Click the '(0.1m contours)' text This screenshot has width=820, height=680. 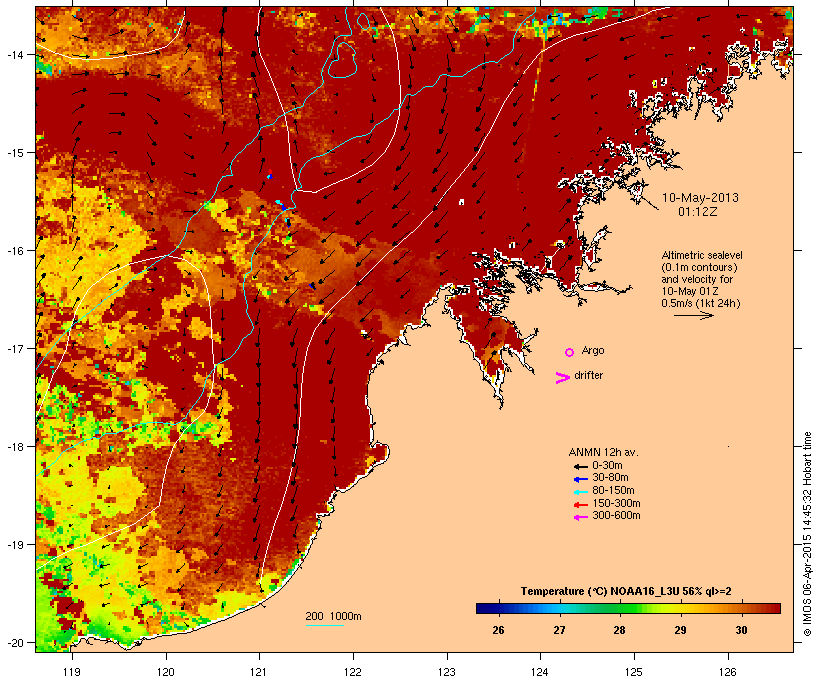pyautogui.click(x=699, y=267)
